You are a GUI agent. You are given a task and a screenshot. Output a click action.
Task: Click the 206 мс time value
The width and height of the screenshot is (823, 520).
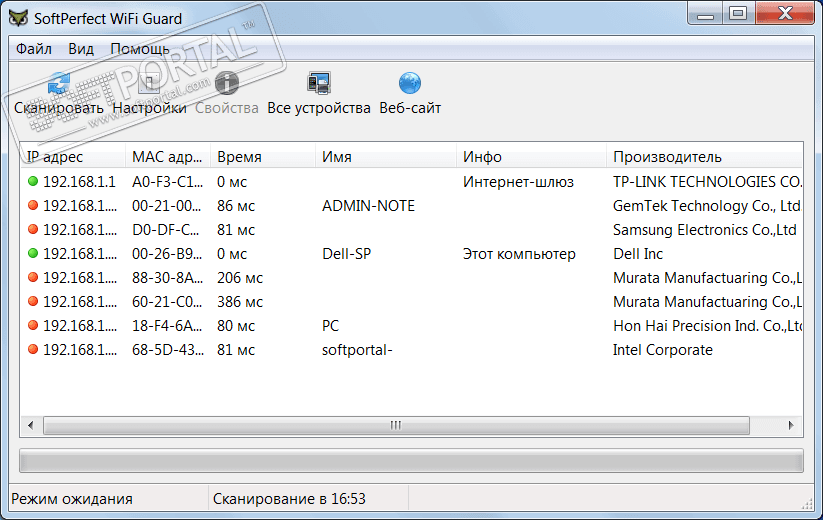point(240,278)
